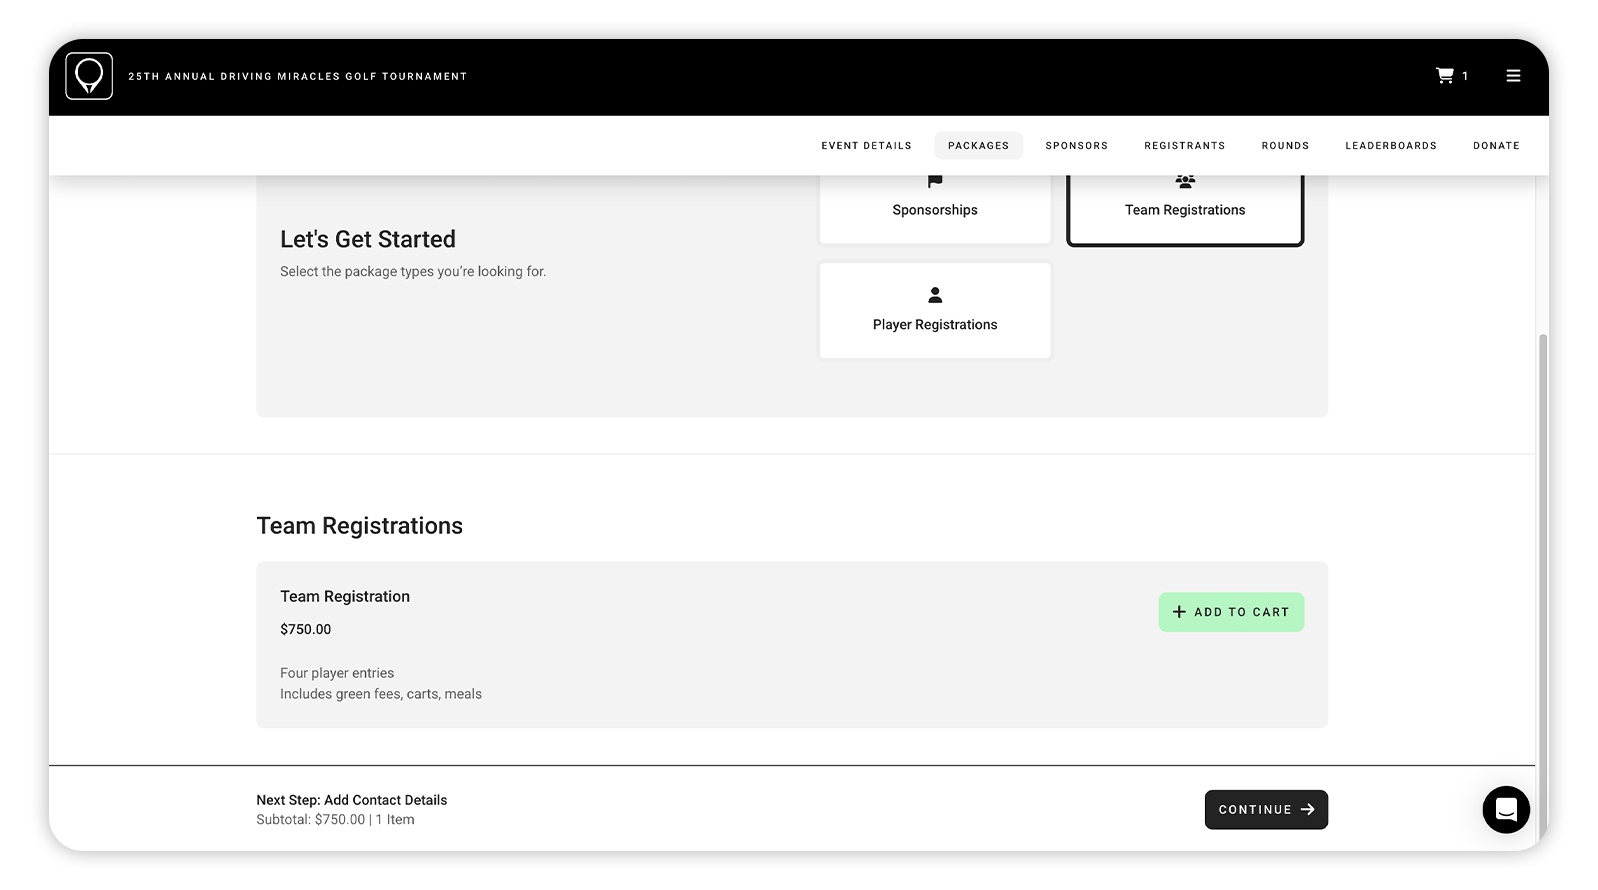Go to Event Details tab

click(x=866, y=146)
